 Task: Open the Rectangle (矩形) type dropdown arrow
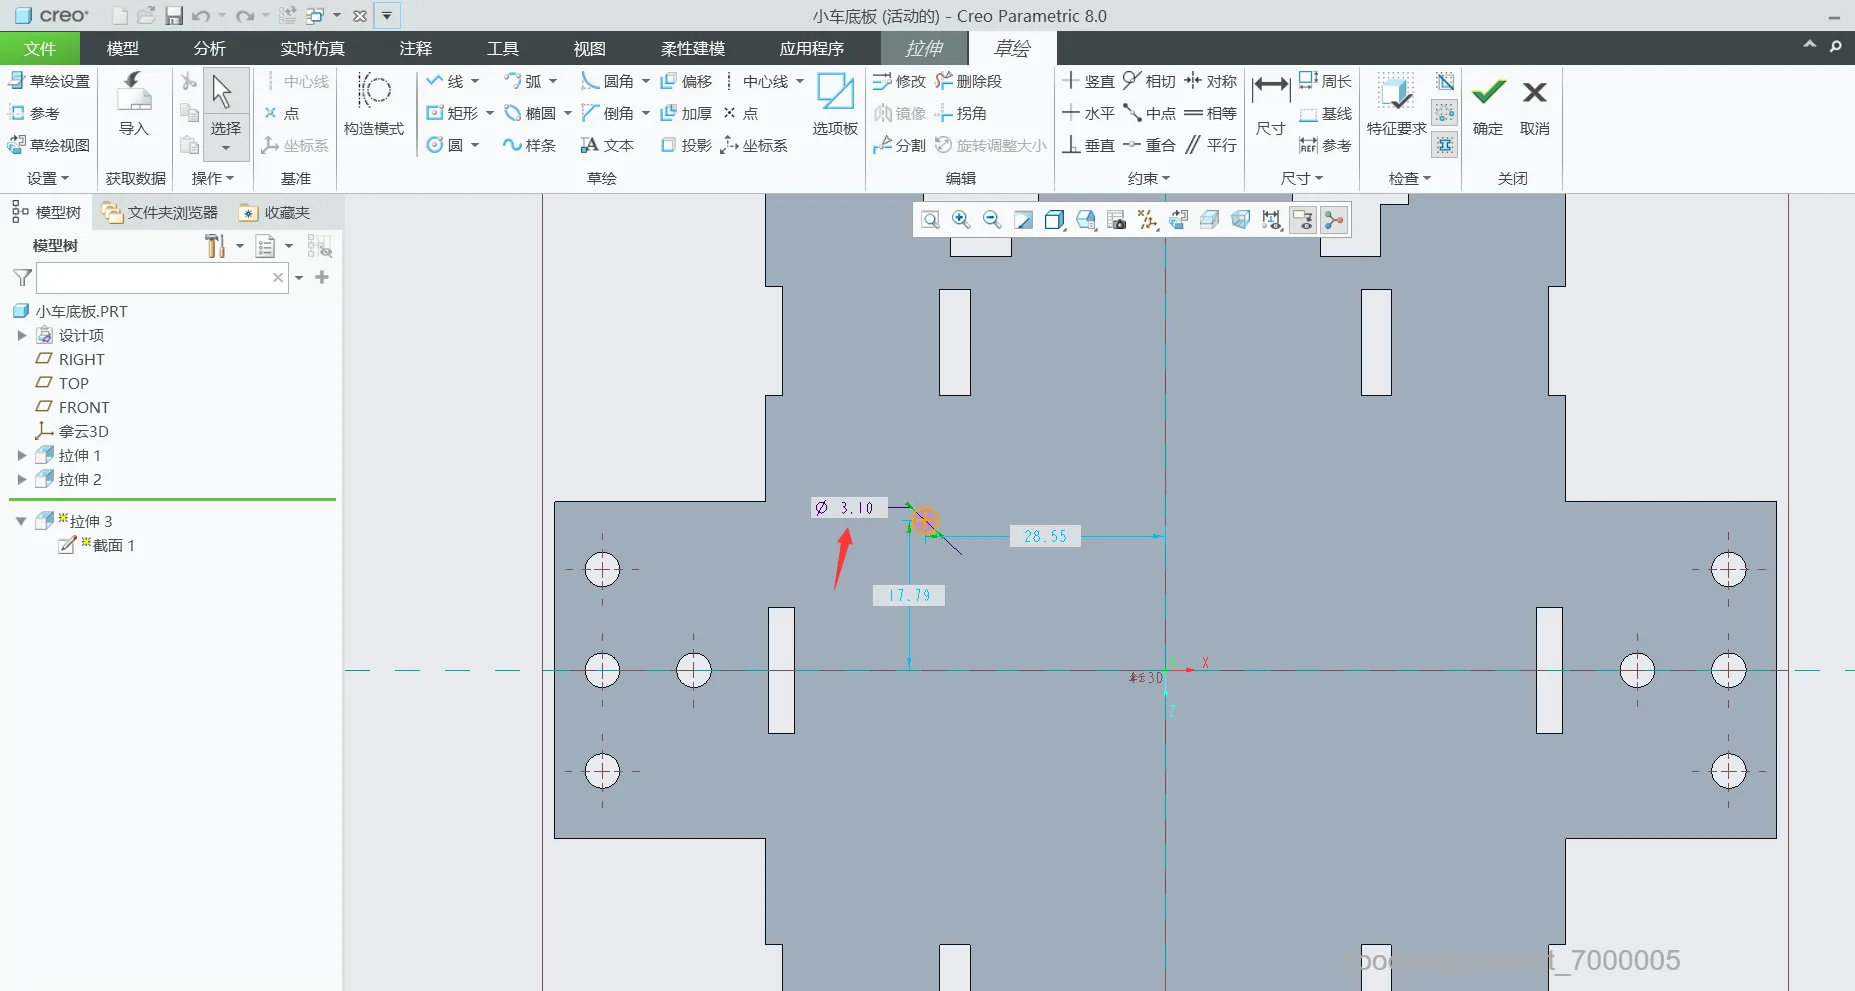(490, 113)
